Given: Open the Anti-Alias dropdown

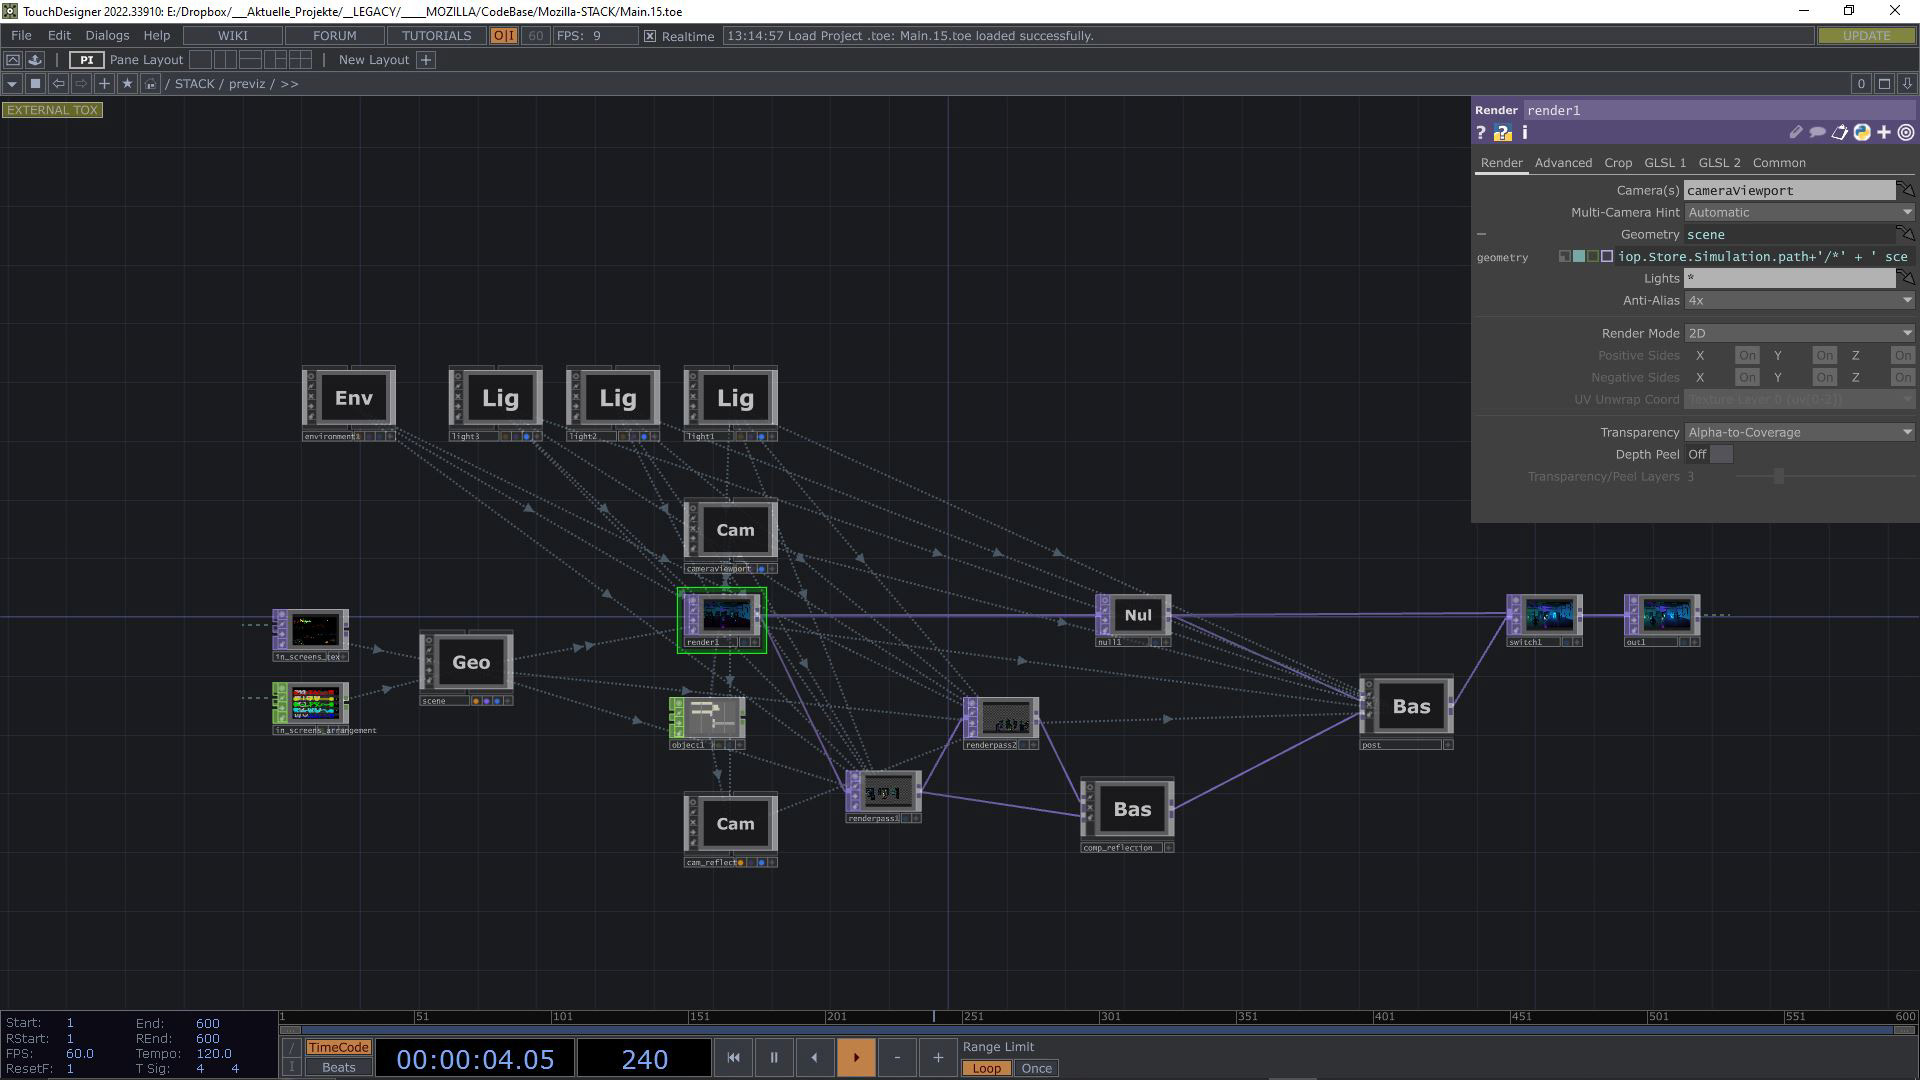Looking at the screenshot, I should tap(1798, 301).
